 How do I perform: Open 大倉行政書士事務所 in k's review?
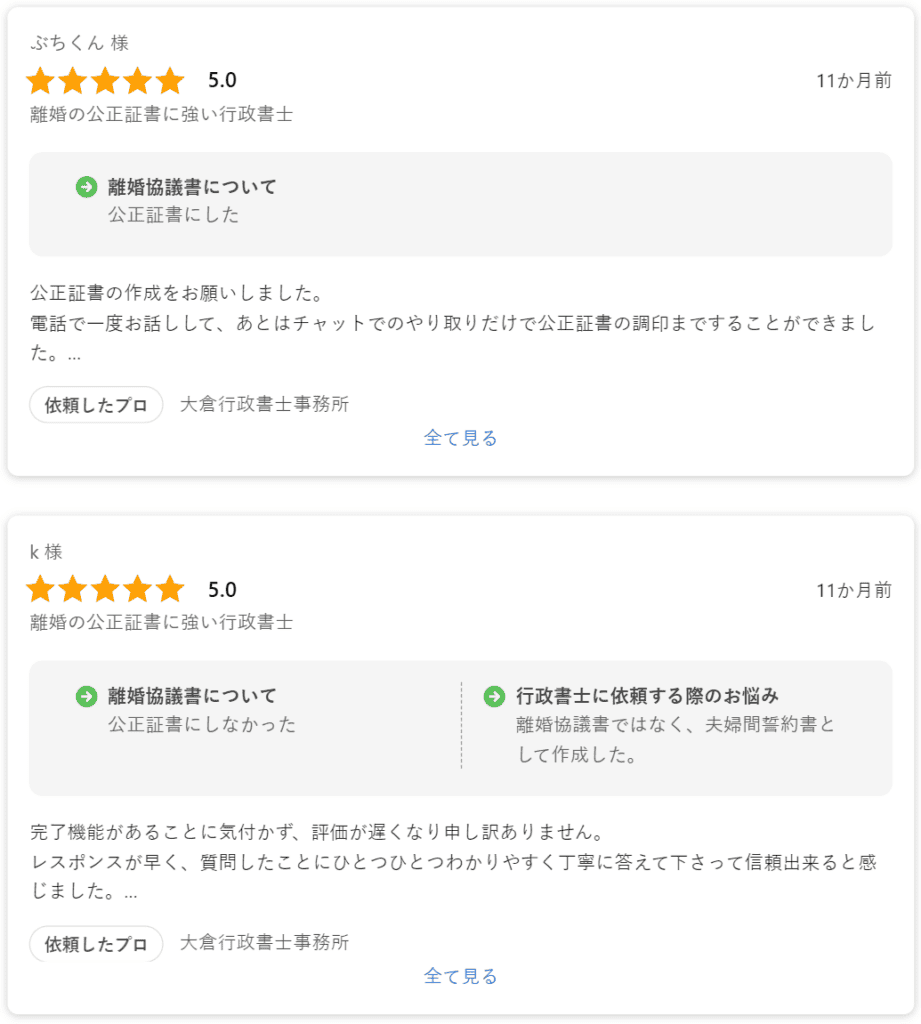[264, 943]
